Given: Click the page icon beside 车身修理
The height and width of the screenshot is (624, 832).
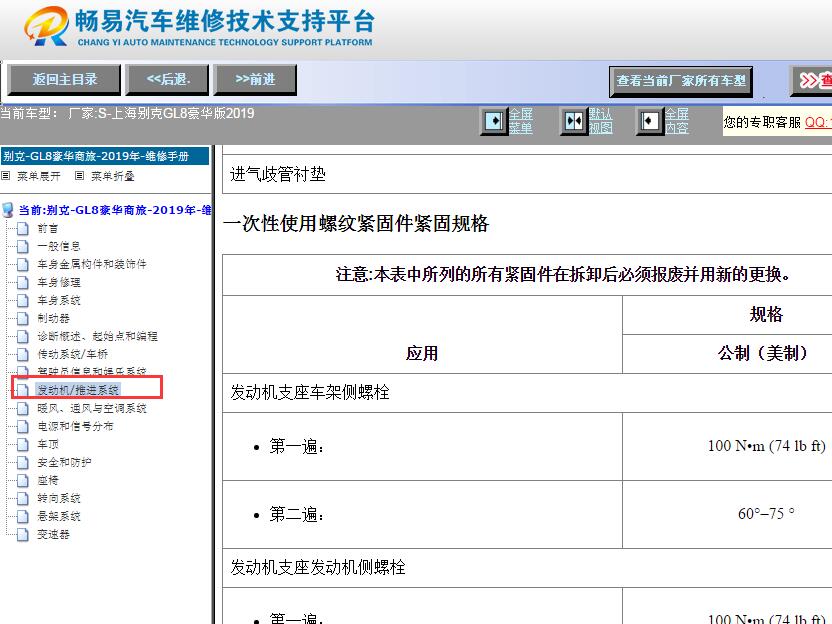Looking at the screenshot, I should tap(23, 282).
